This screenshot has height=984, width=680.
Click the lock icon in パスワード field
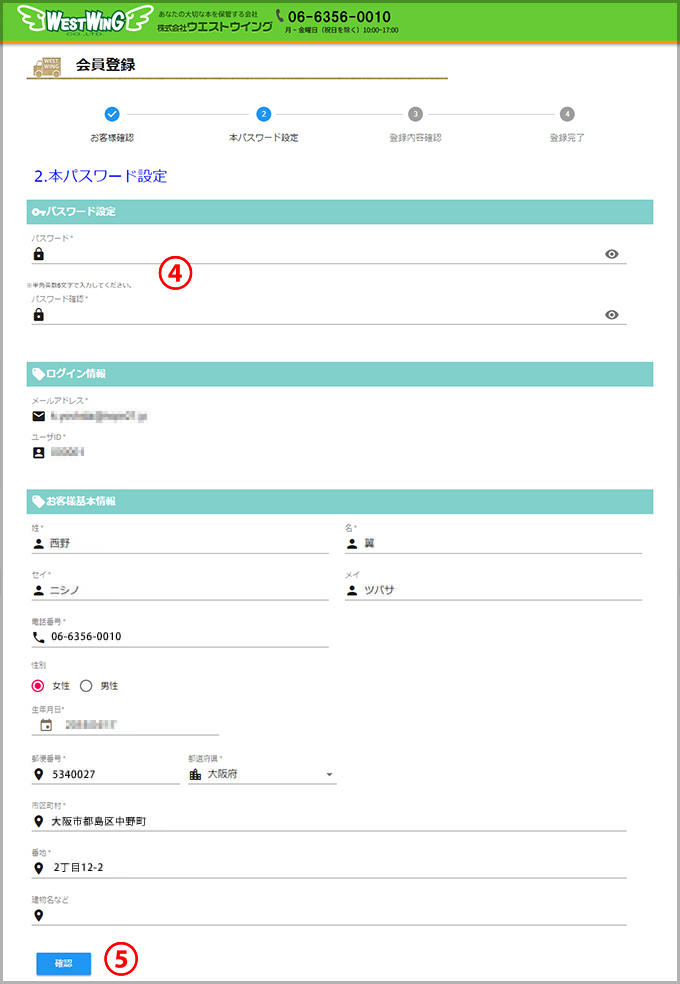38,254
